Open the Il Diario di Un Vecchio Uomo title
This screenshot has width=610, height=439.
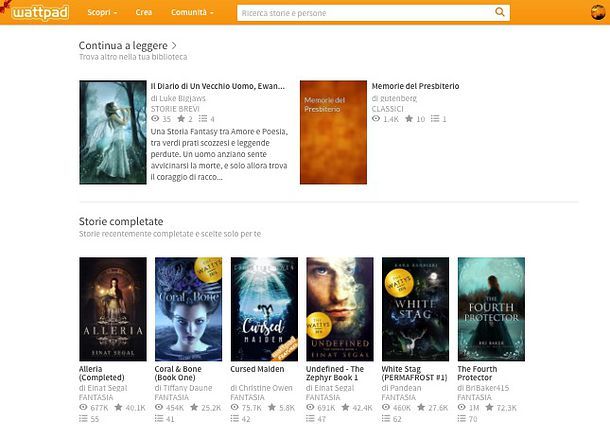pos(217,86)
